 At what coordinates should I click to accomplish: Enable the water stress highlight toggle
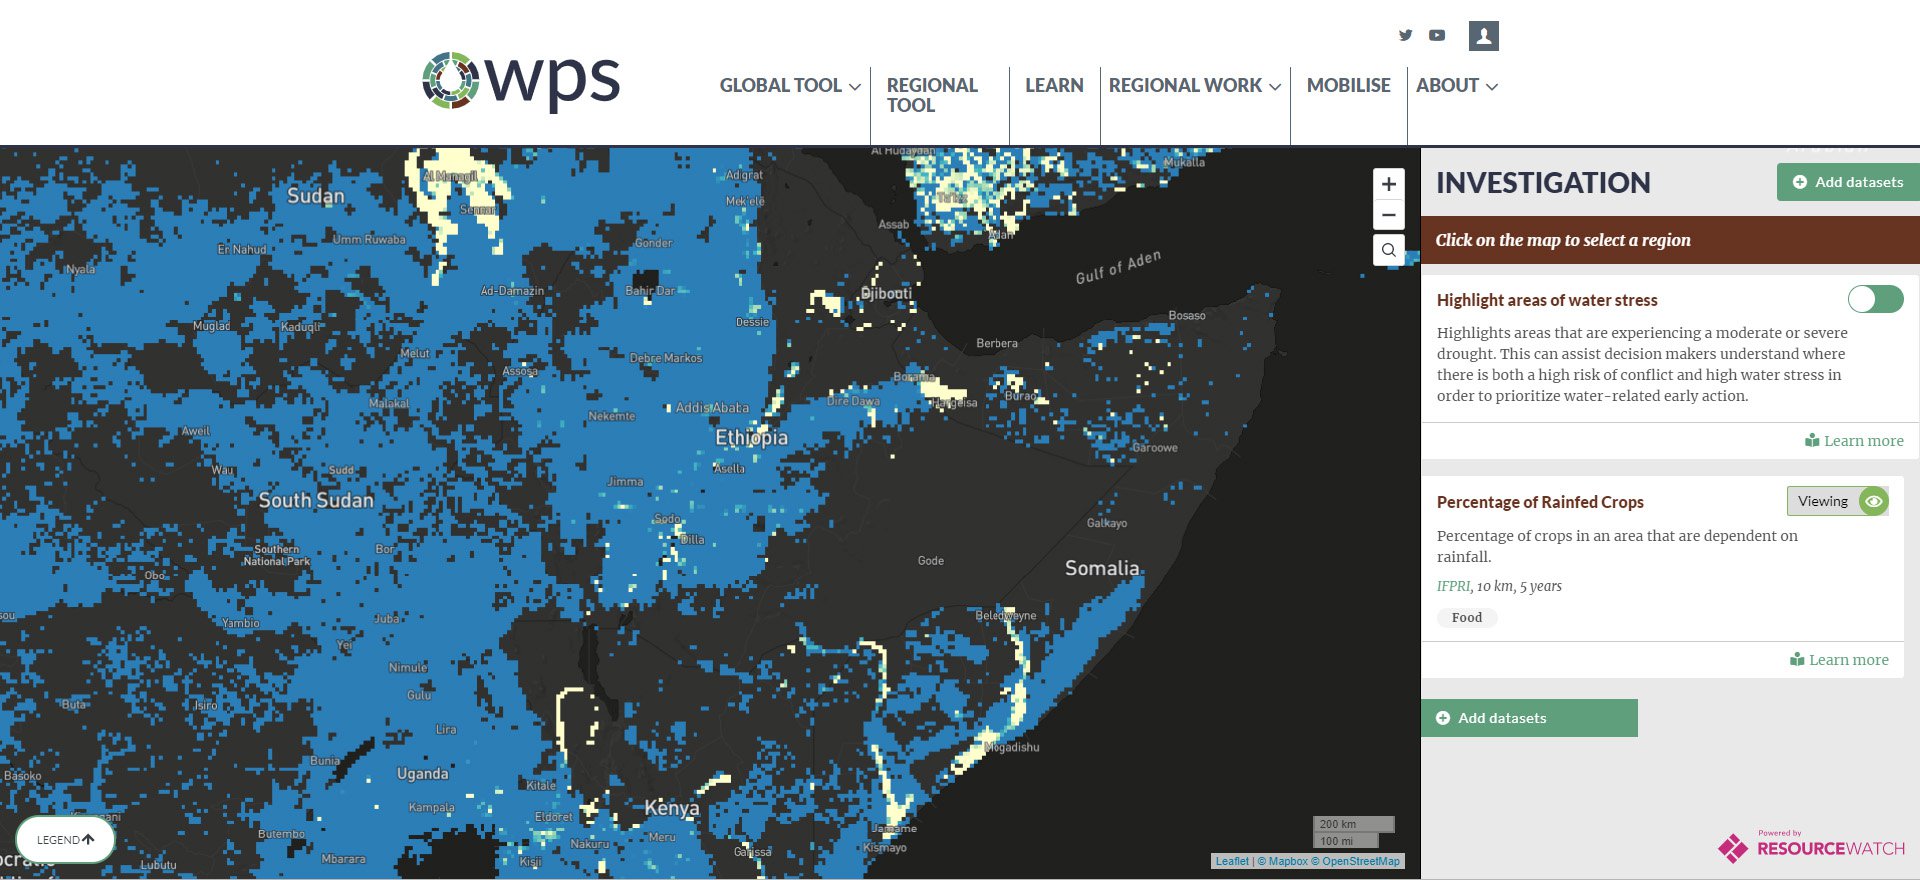(1875, 299)
